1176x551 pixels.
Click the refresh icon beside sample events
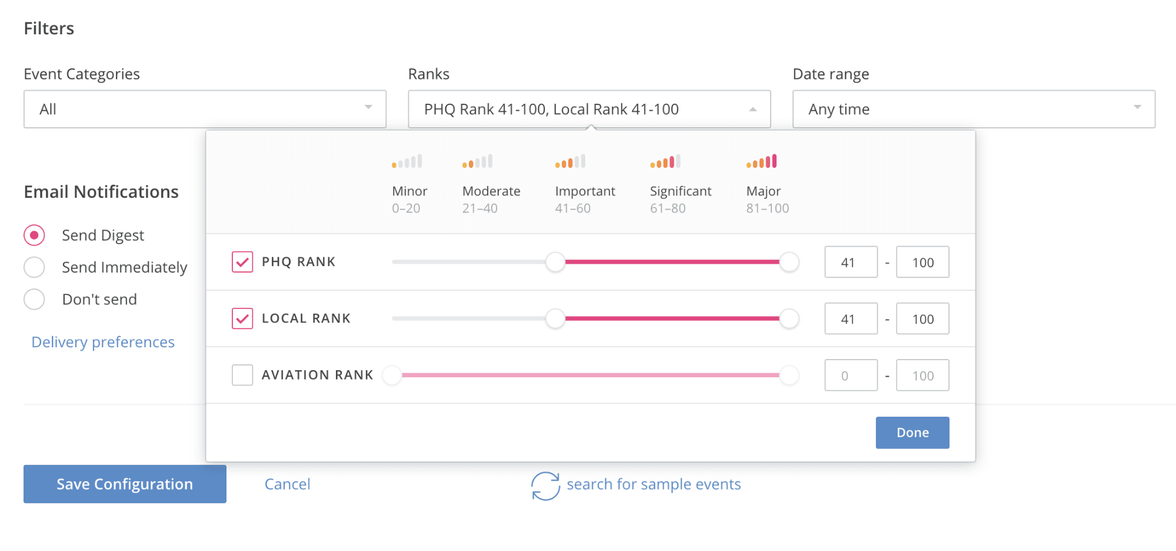point(545,485)
